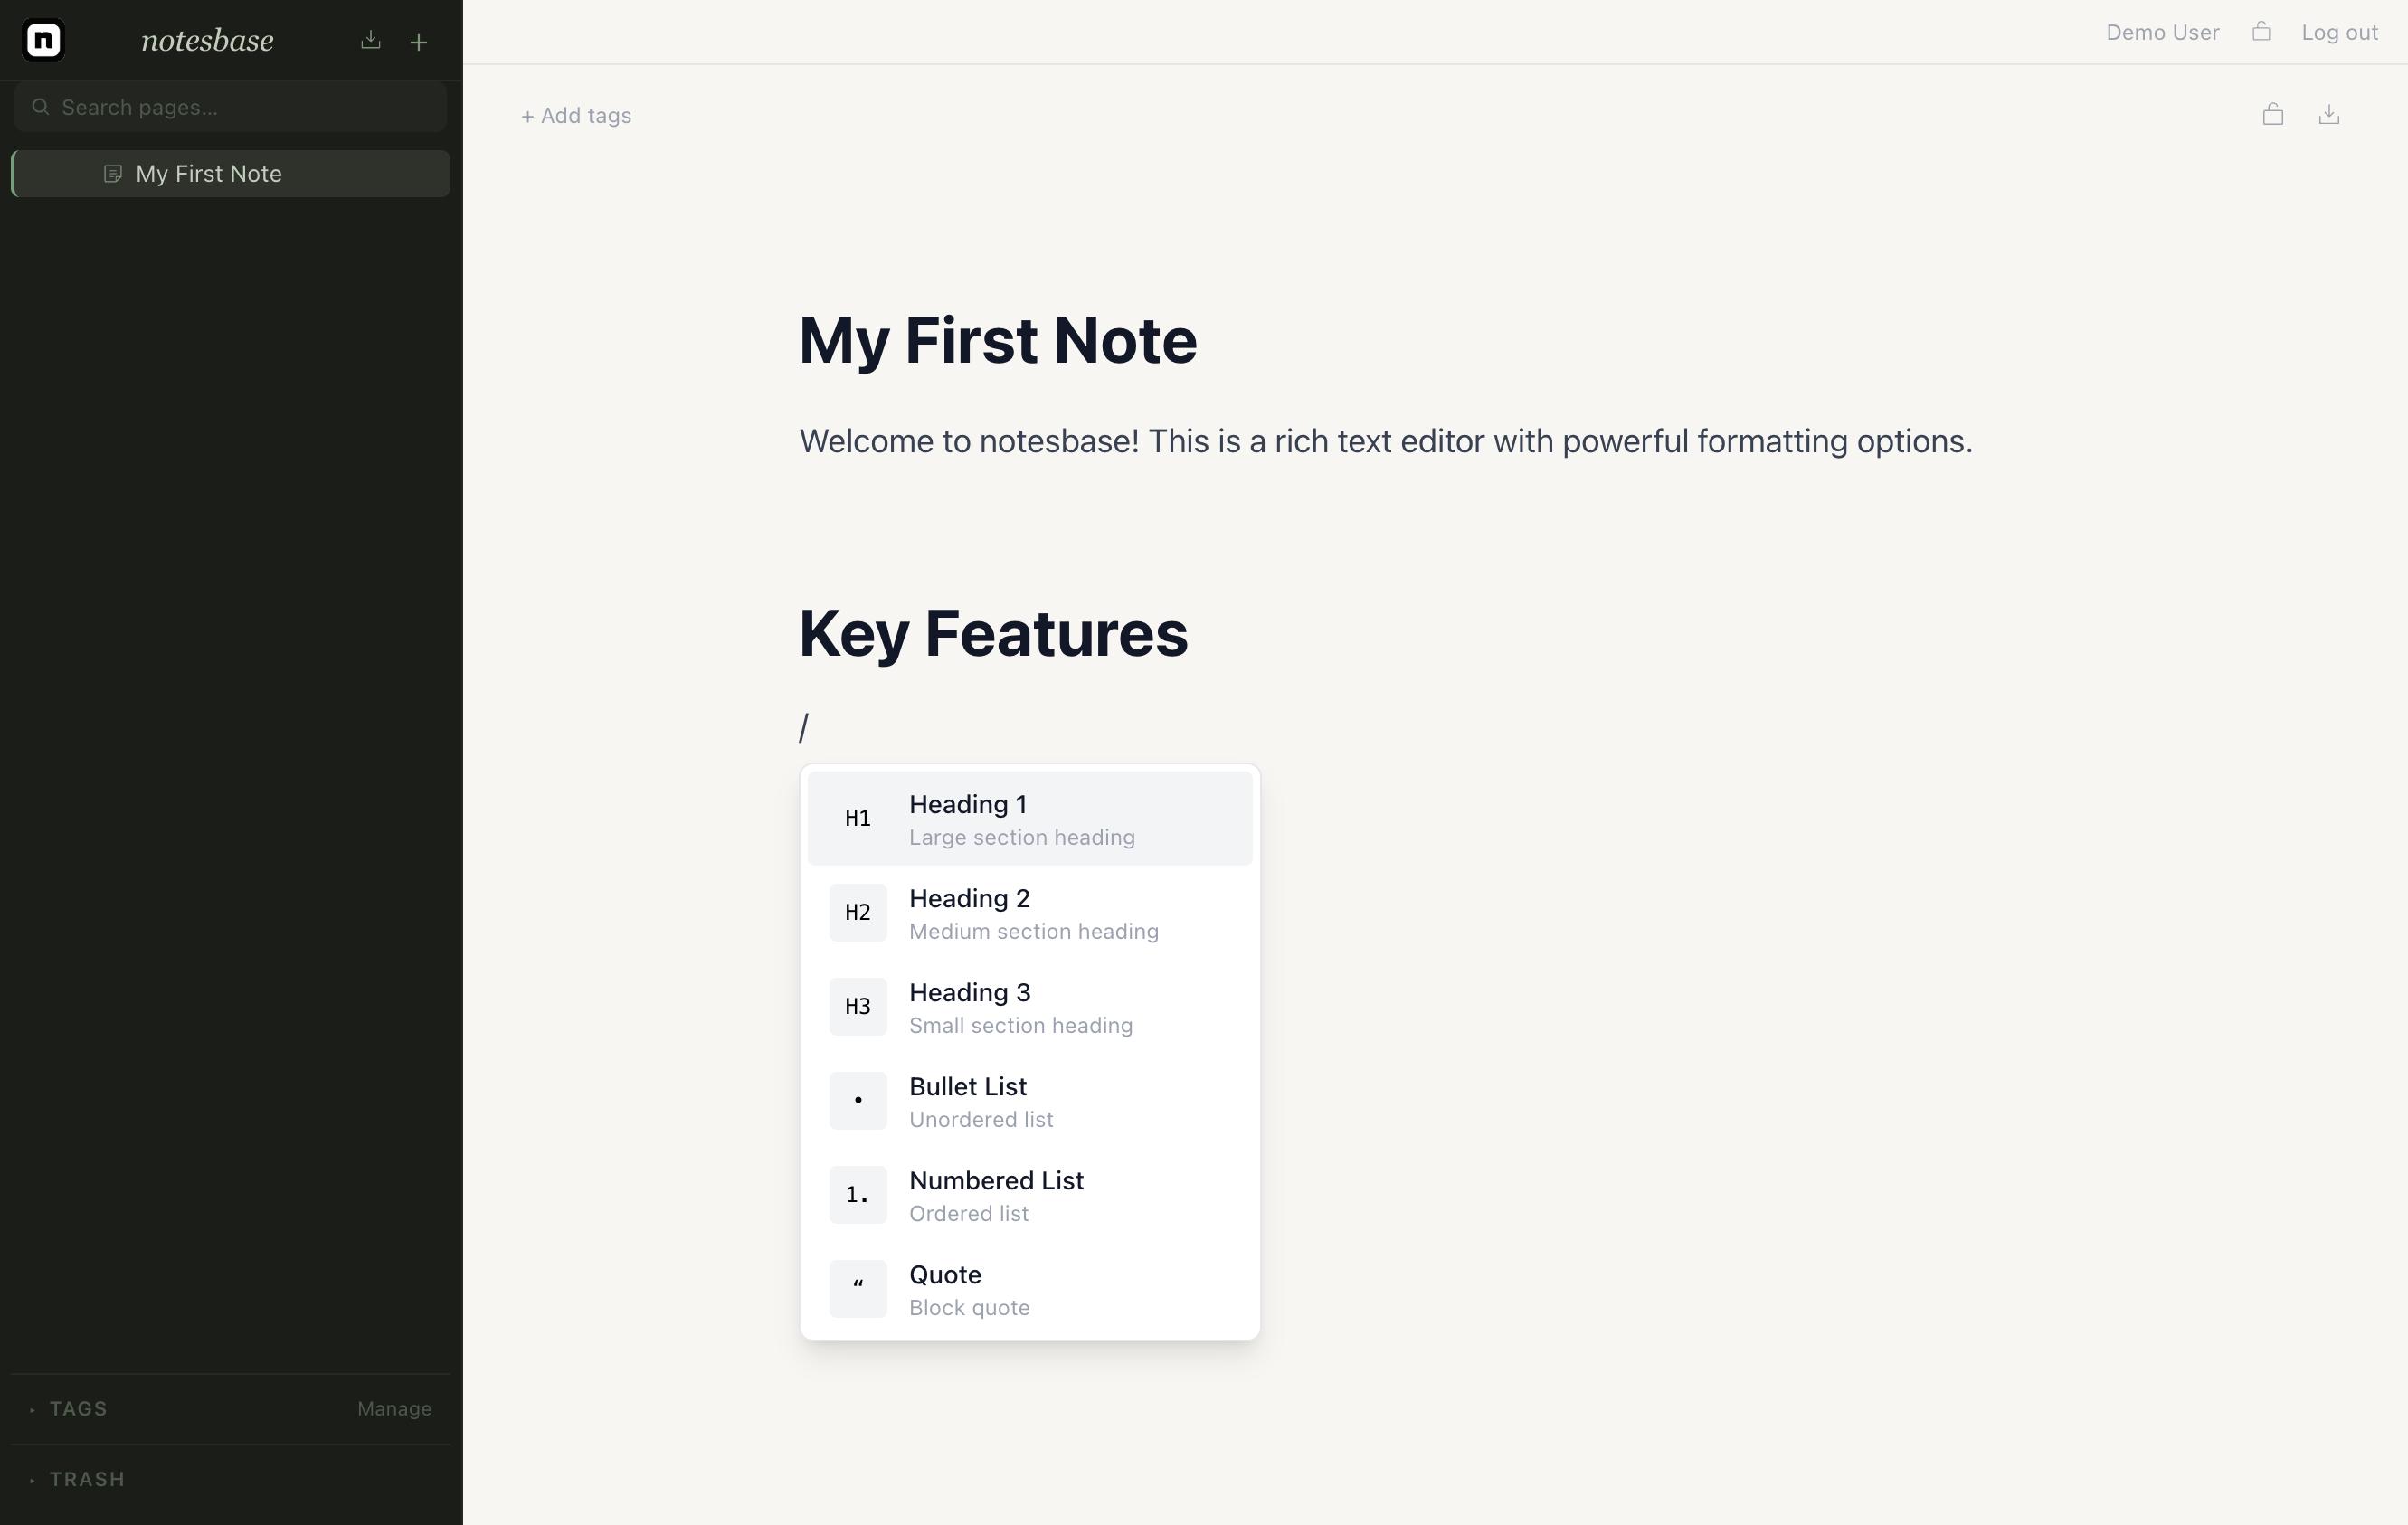Select the H1 icon in the slash menu
The image size is (2408, 1525).
pyautogui.click(x=857, y=817)
